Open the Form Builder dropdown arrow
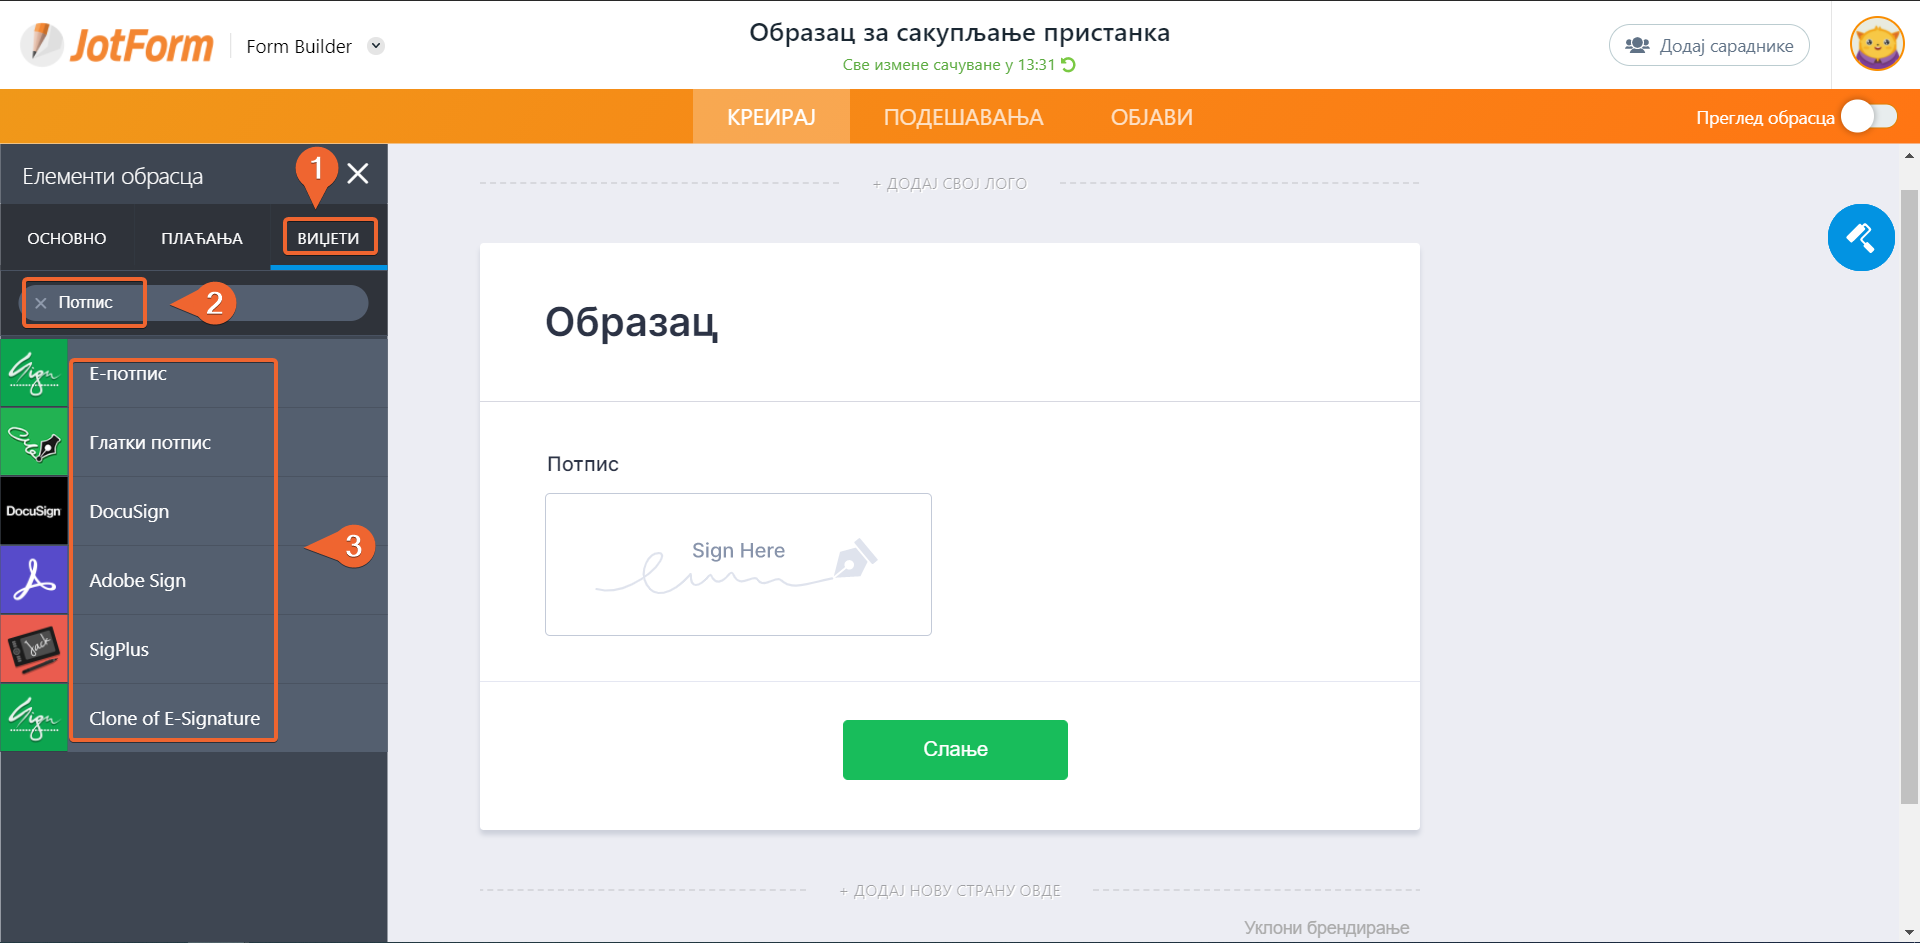Image resolution: width=1920 pixels, height=943 pixels. tap(376, 46)
